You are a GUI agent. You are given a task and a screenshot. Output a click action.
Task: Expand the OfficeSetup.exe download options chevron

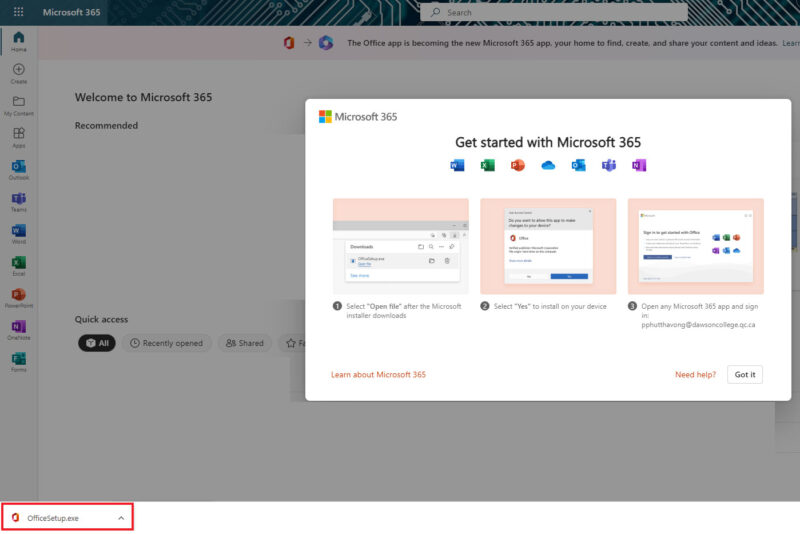click(121, 518)
